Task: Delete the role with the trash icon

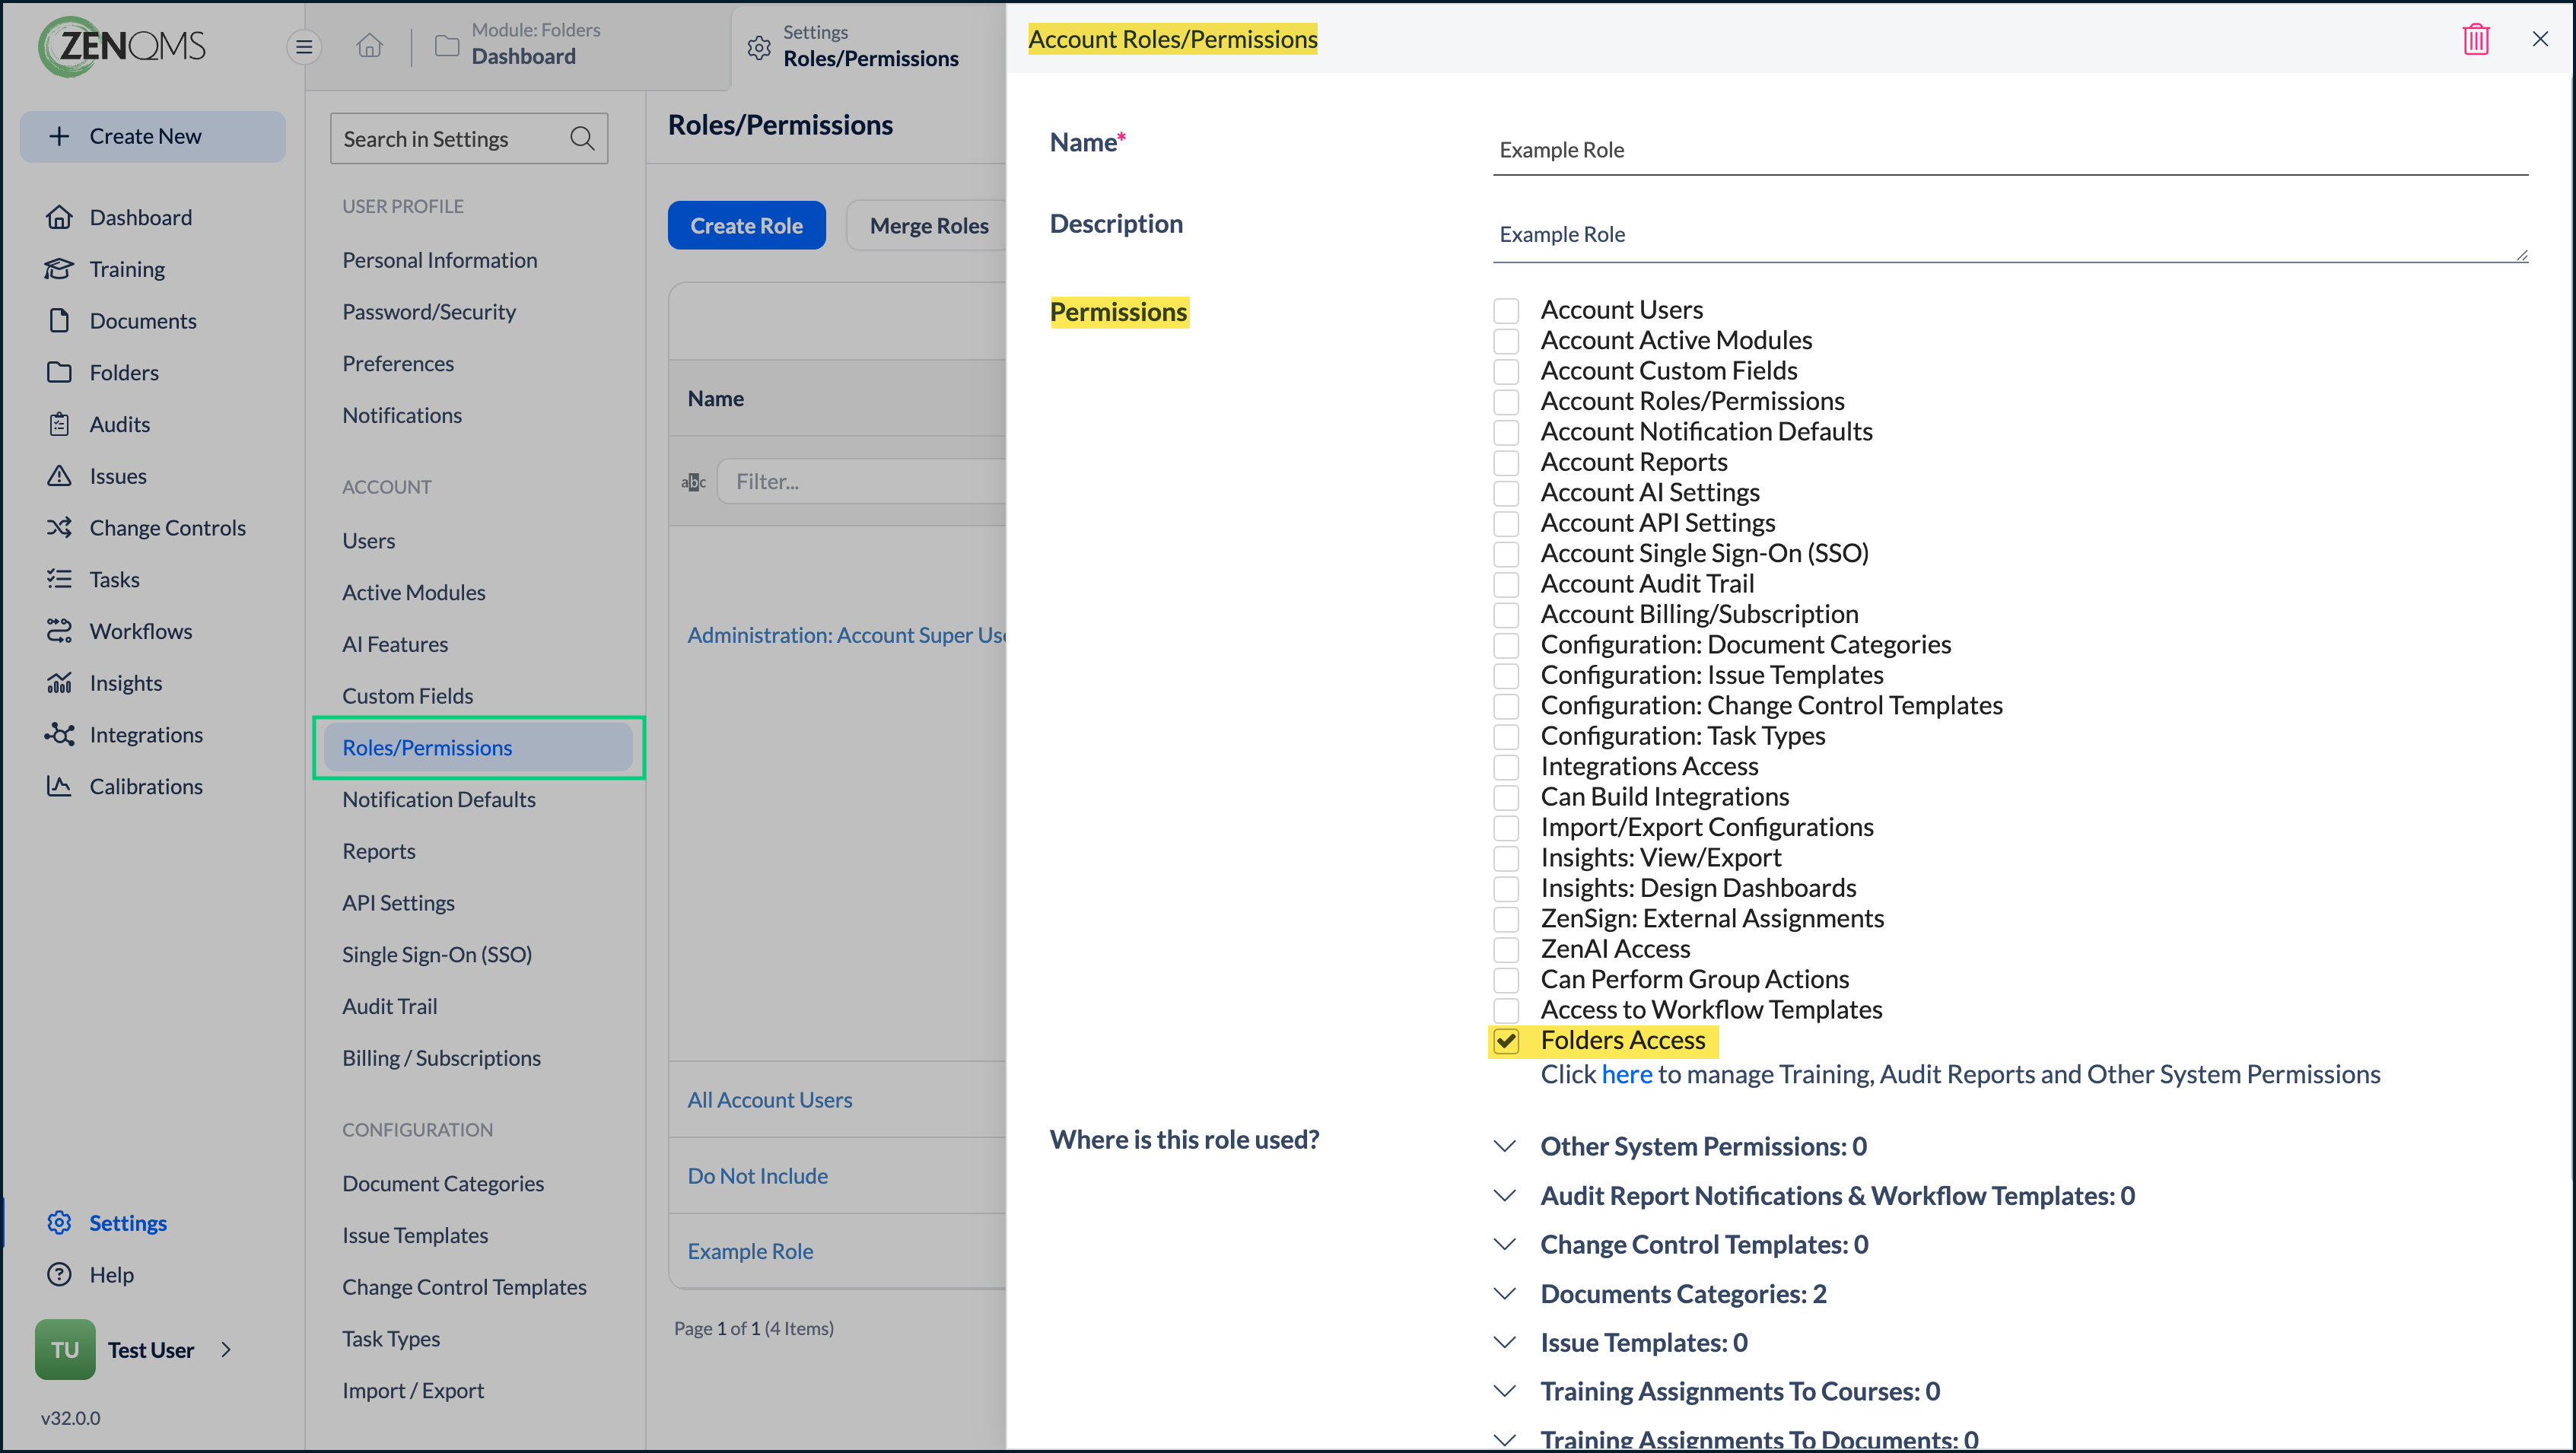Action: [2475, 39]
